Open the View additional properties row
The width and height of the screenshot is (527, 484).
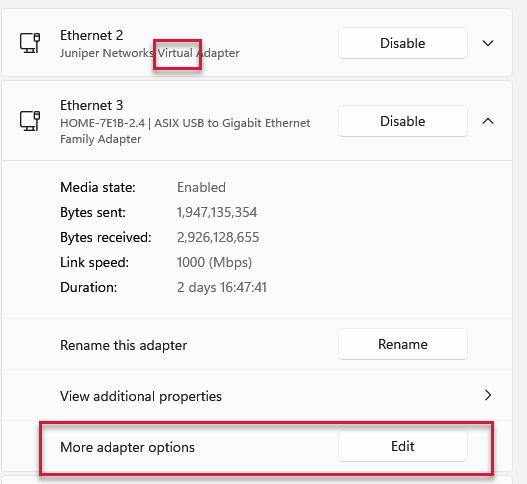(257, 395)
